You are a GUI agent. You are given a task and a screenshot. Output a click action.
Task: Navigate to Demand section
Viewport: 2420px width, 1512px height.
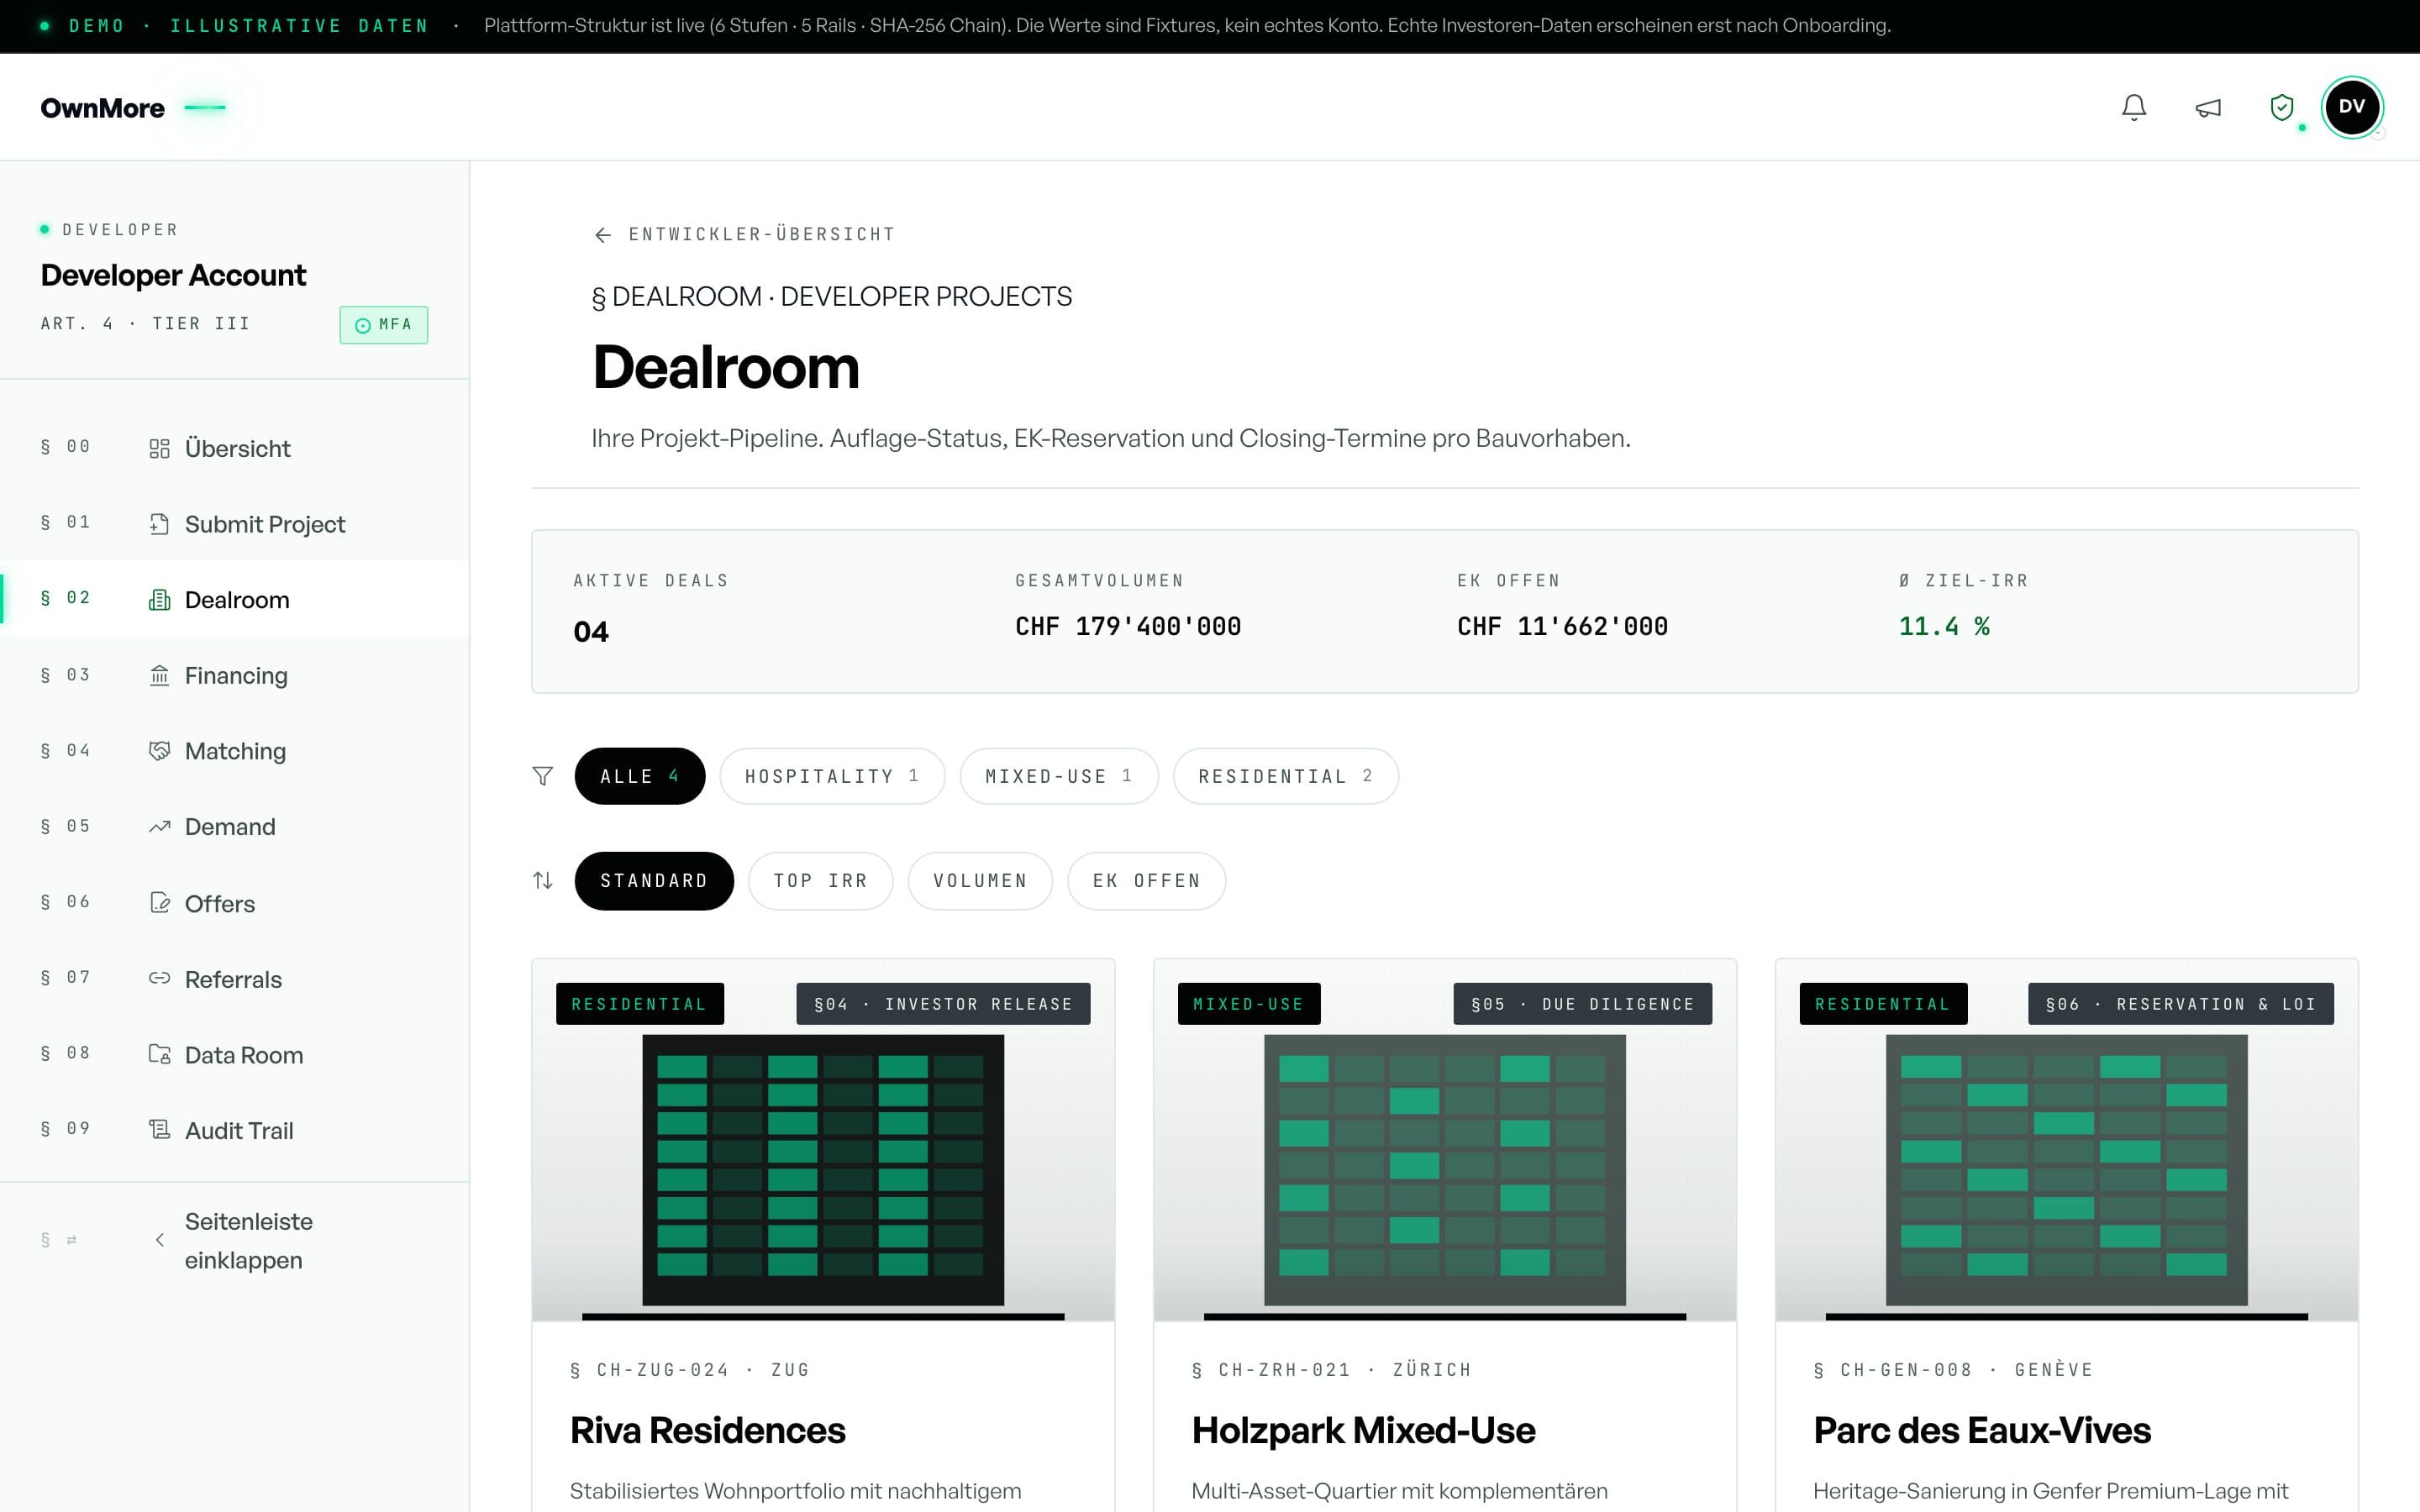point(234,827)
